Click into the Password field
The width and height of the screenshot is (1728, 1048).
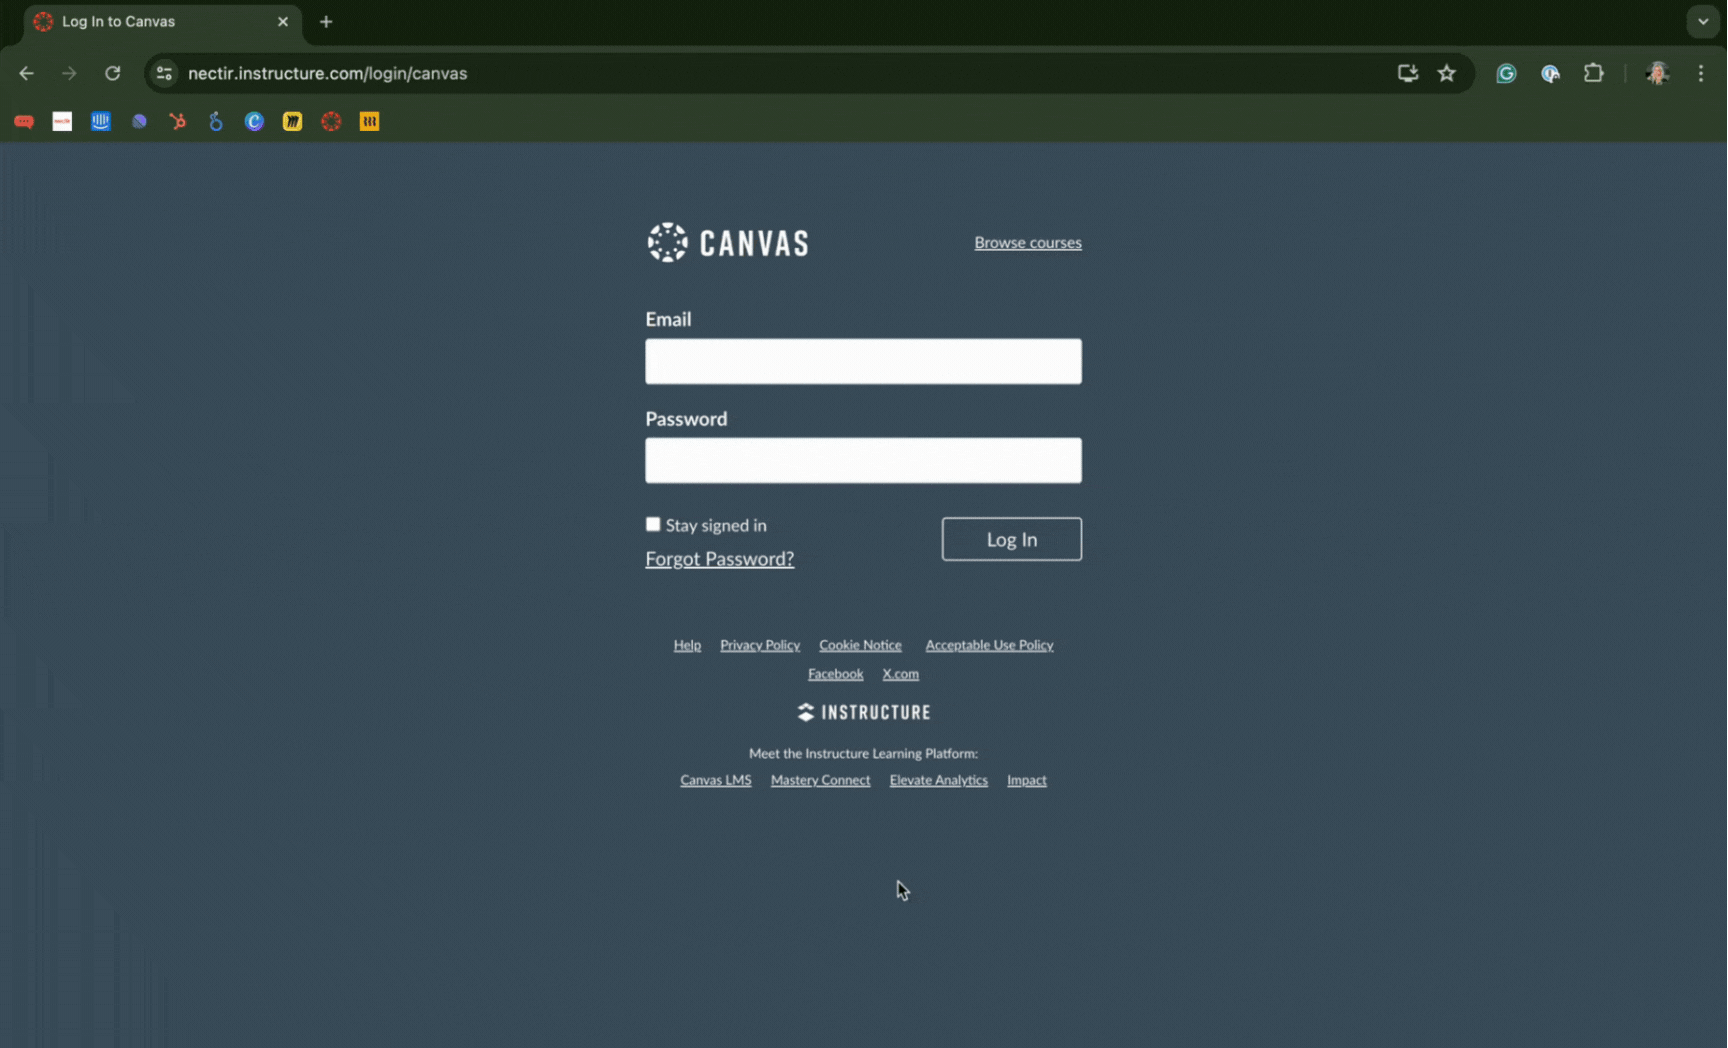pos(863,460)
